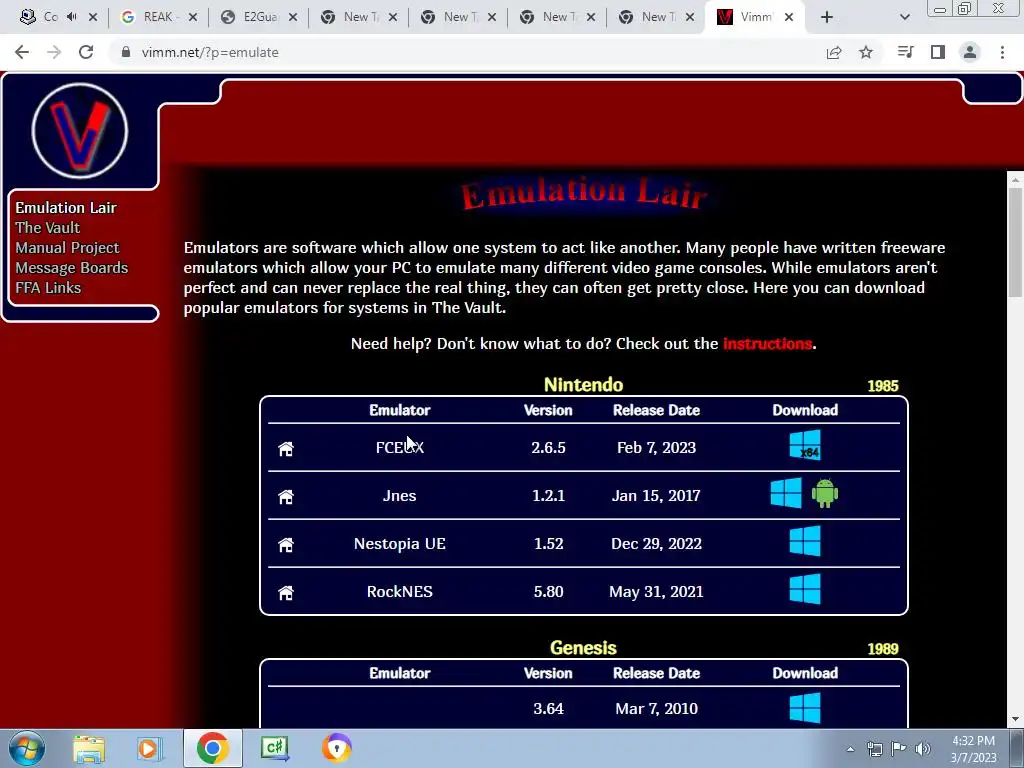Show hidden system tray icons
Viewport: 1024px width, 768px height.
point(850,749)
